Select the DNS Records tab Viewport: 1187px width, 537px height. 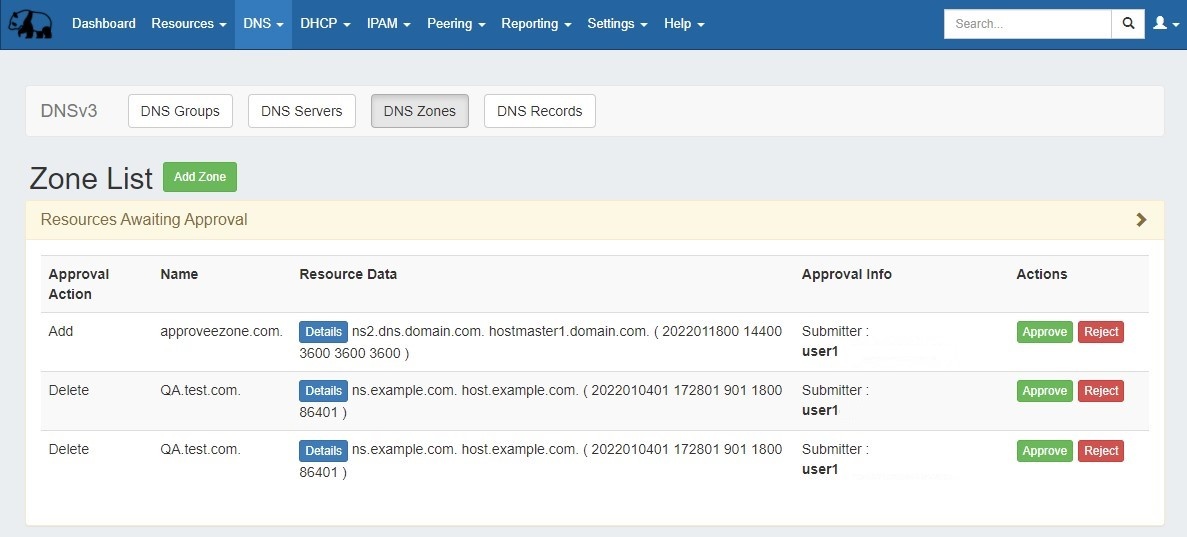(539, 111)
